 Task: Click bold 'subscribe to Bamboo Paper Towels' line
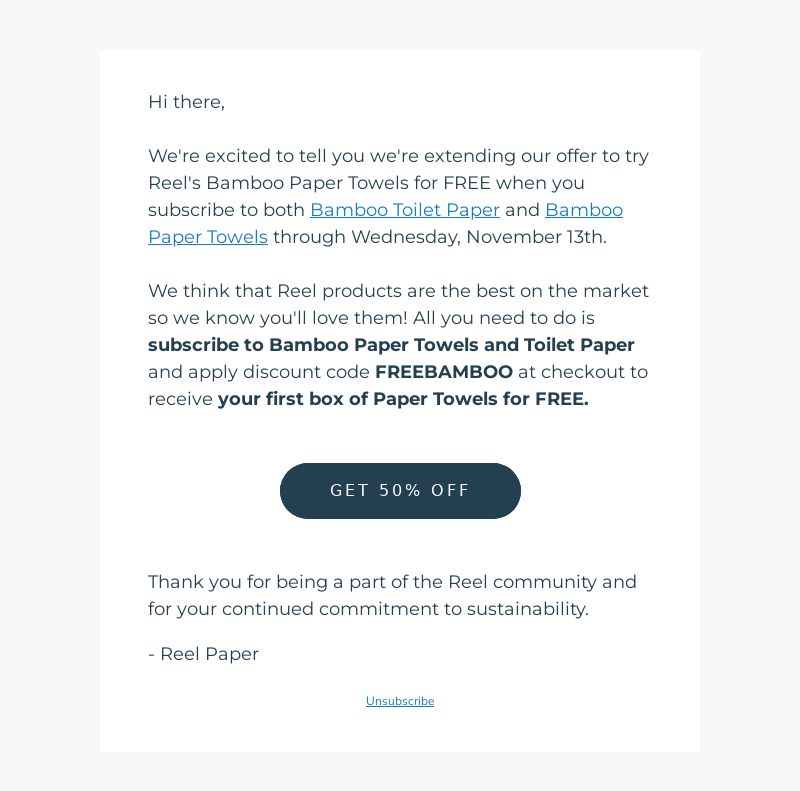391,344
